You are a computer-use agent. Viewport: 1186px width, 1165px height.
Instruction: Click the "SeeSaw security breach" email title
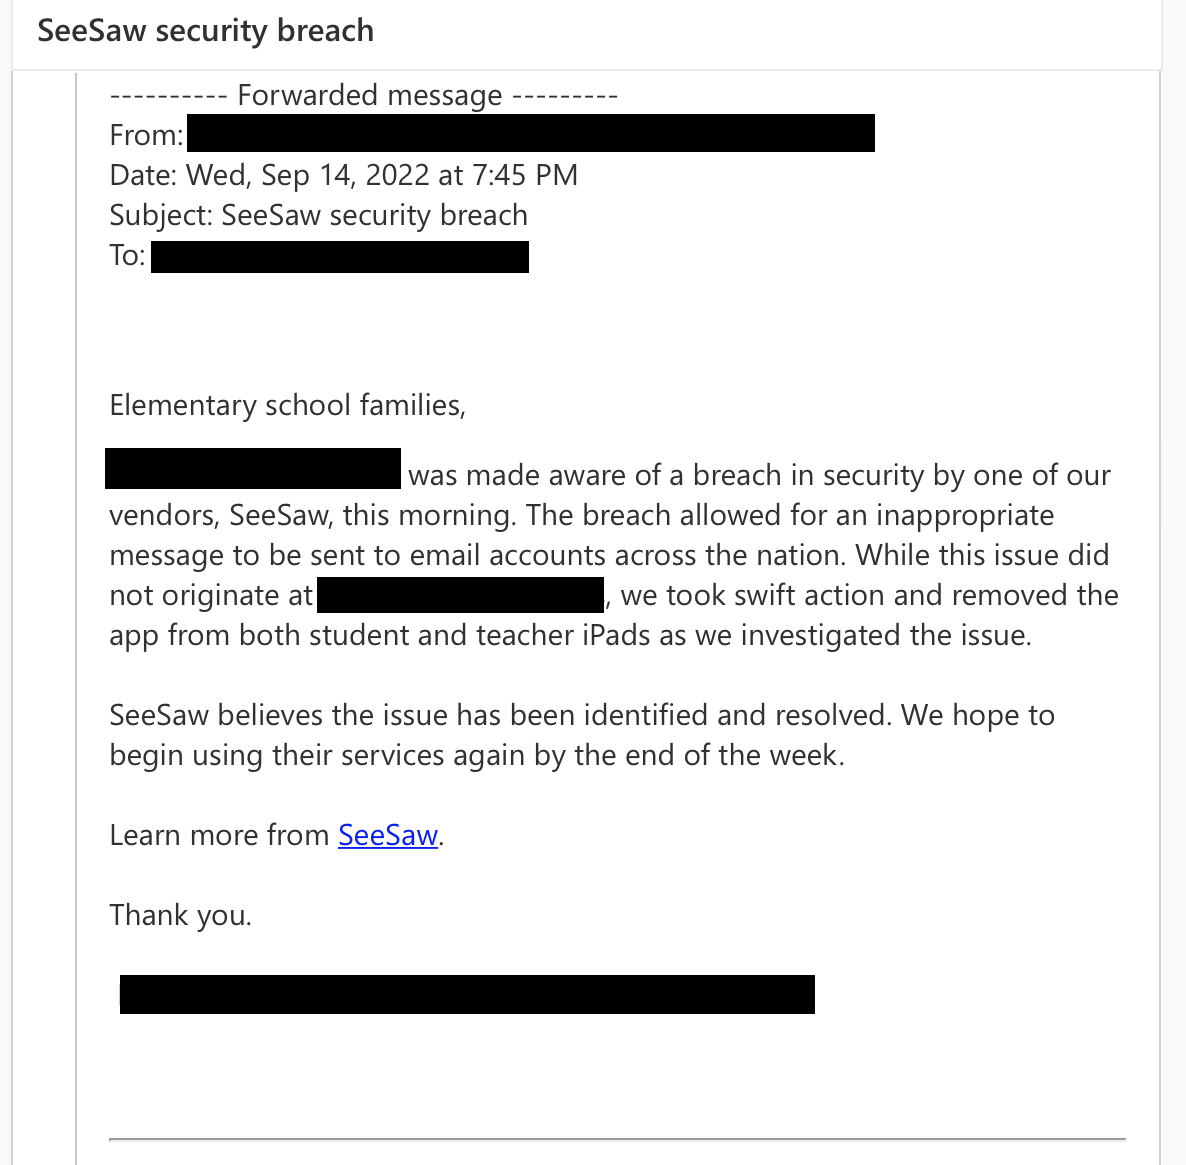(x=205, y=31)
